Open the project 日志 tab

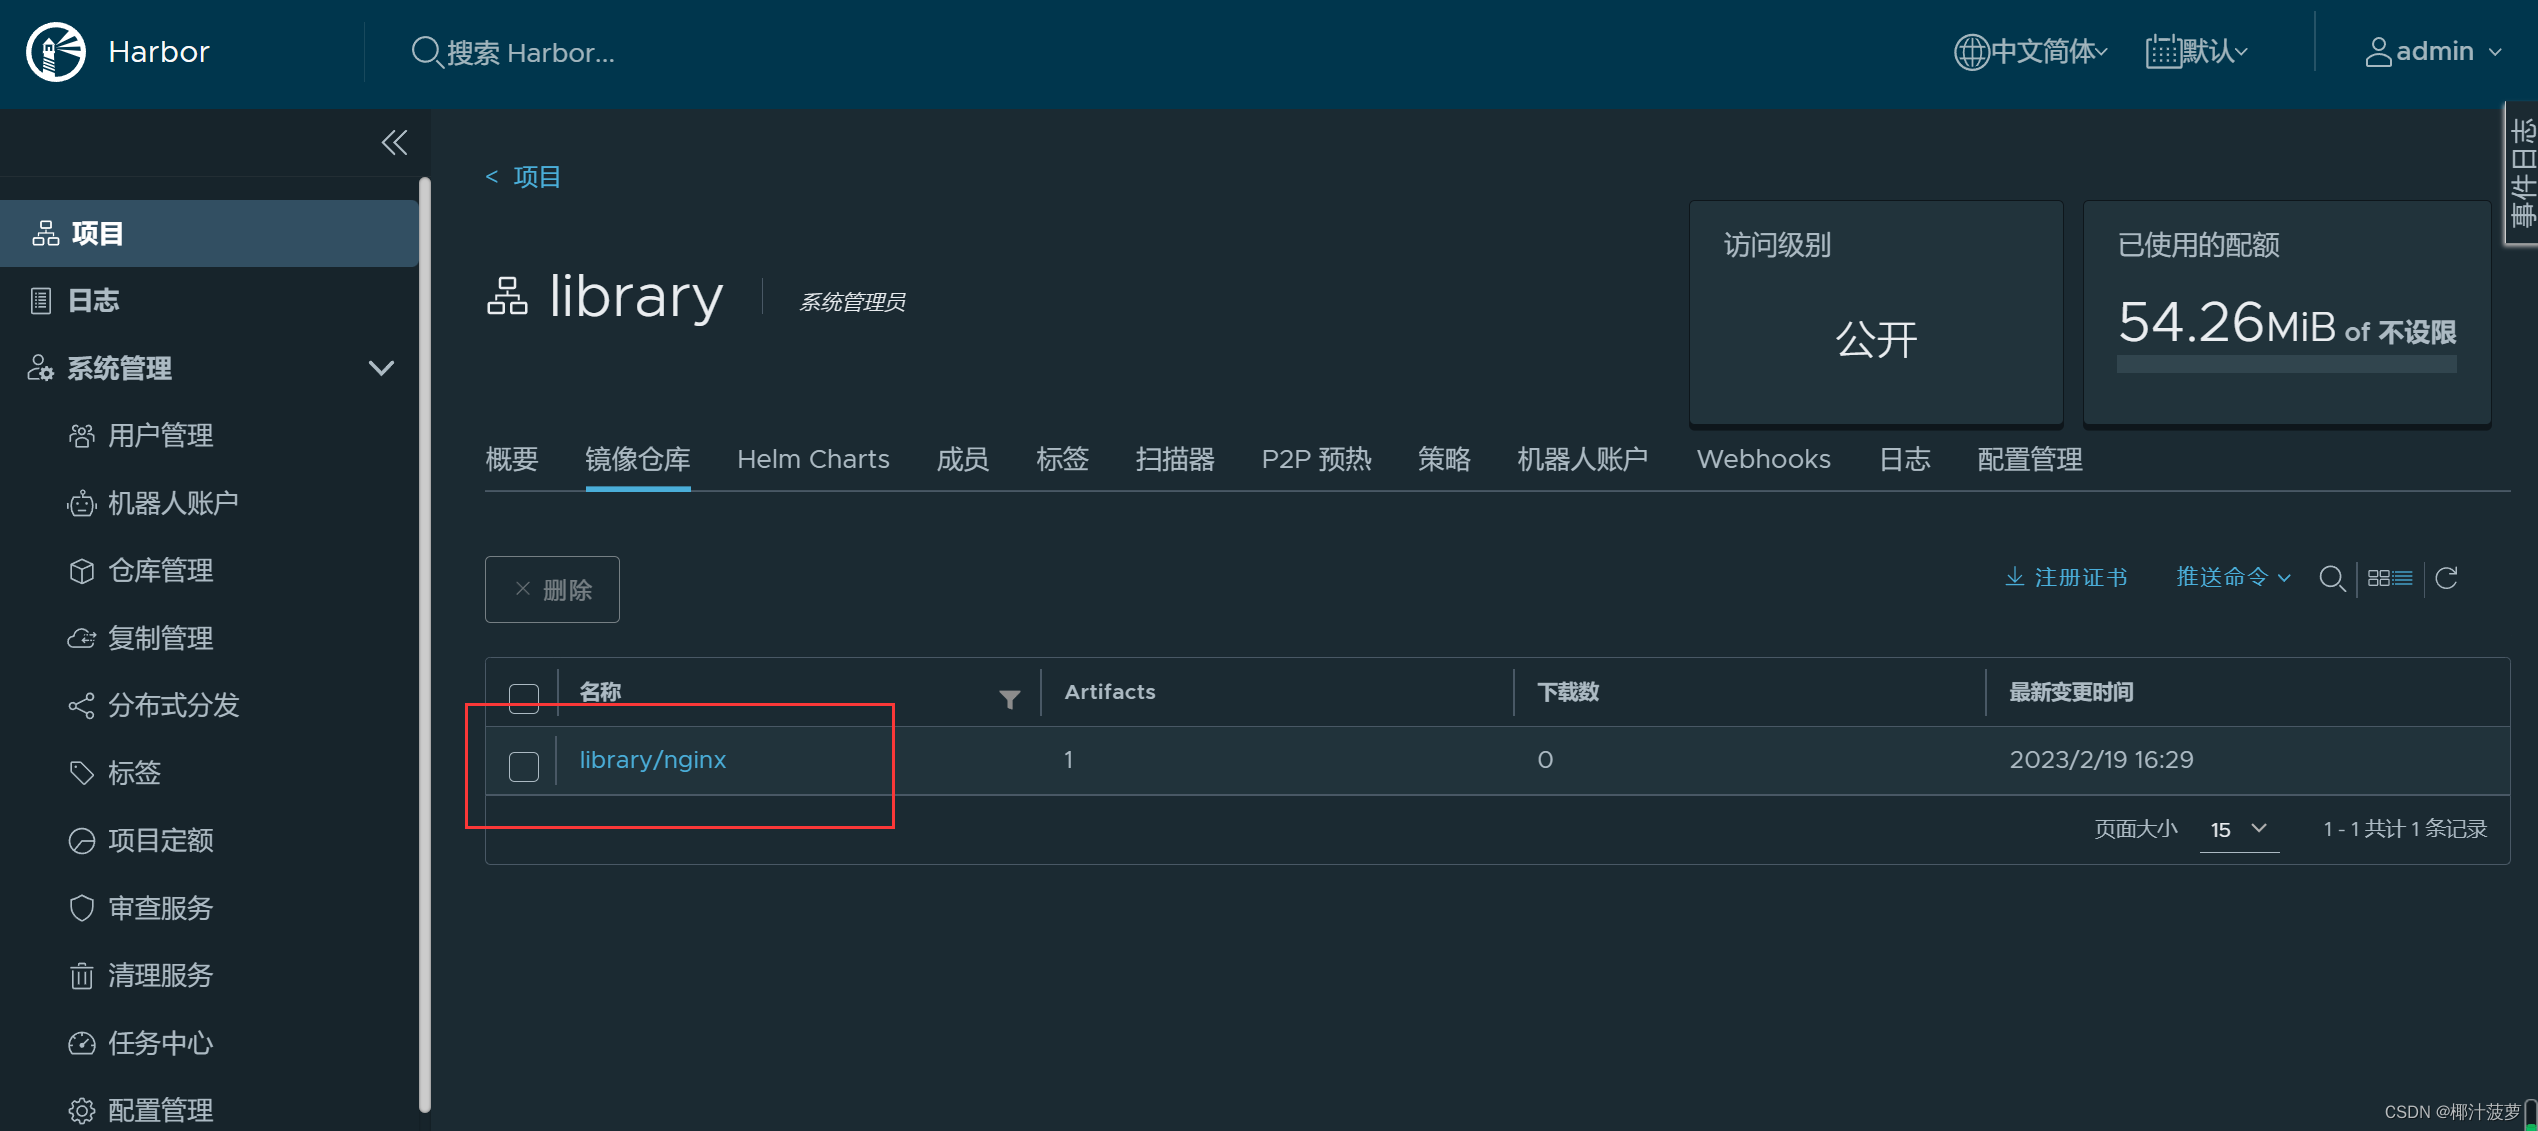[1905, 459]
